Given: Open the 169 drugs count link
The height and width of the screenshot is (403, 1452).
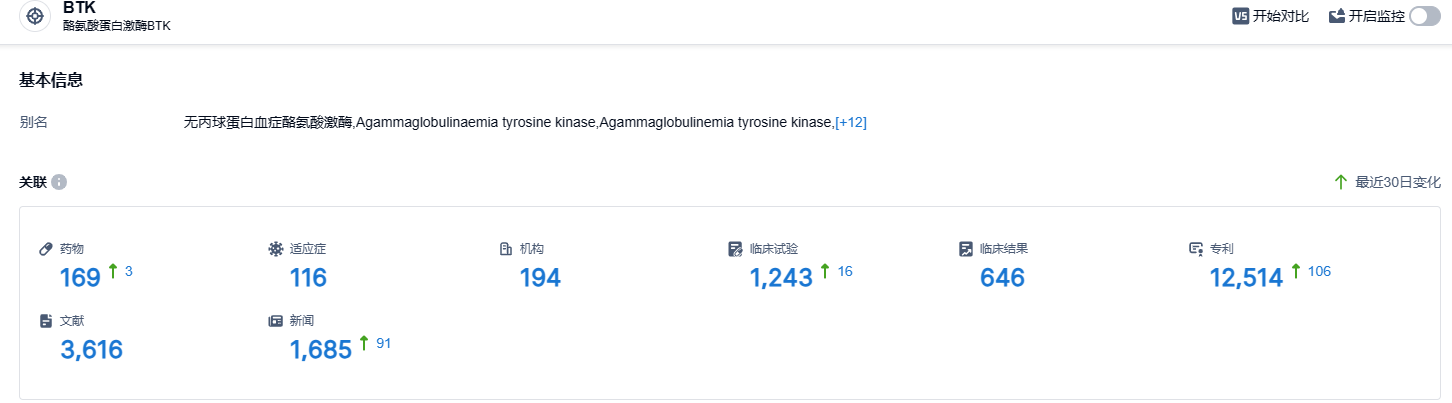Looking at the screenshot, I should coord(80,278).
